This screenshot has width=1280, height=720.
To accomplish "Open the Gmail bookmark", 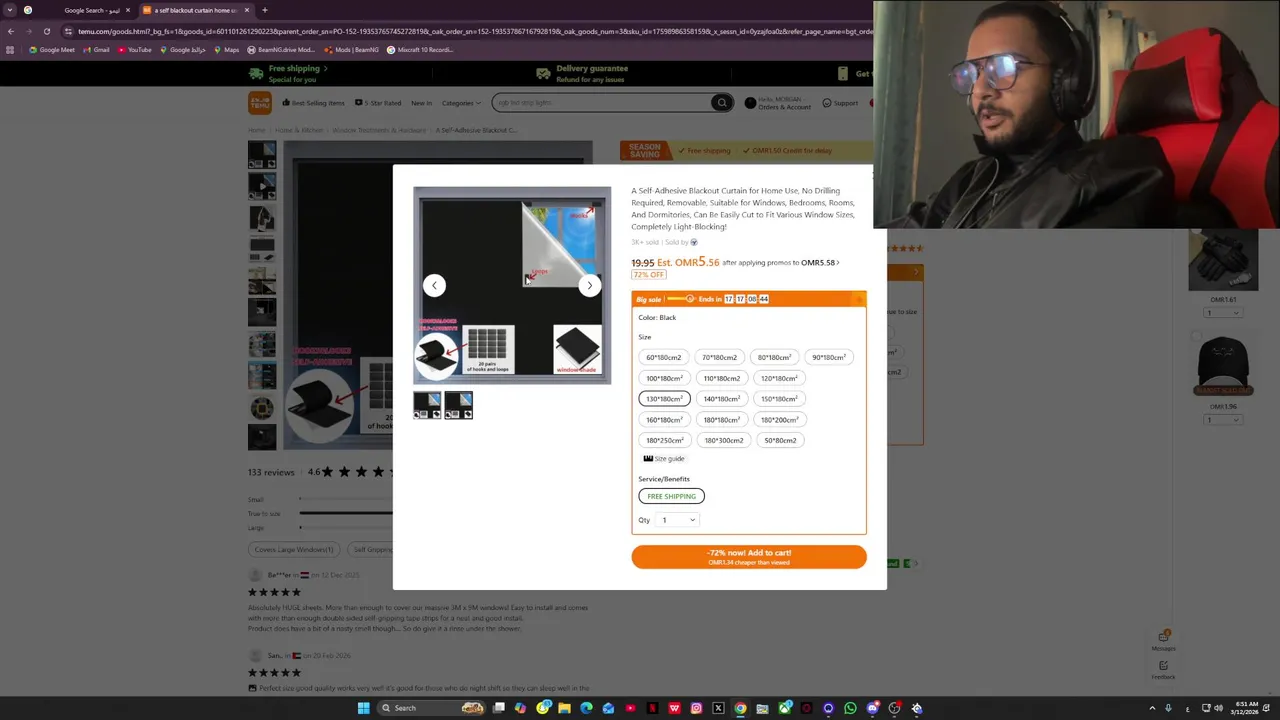I will point(97,50).
